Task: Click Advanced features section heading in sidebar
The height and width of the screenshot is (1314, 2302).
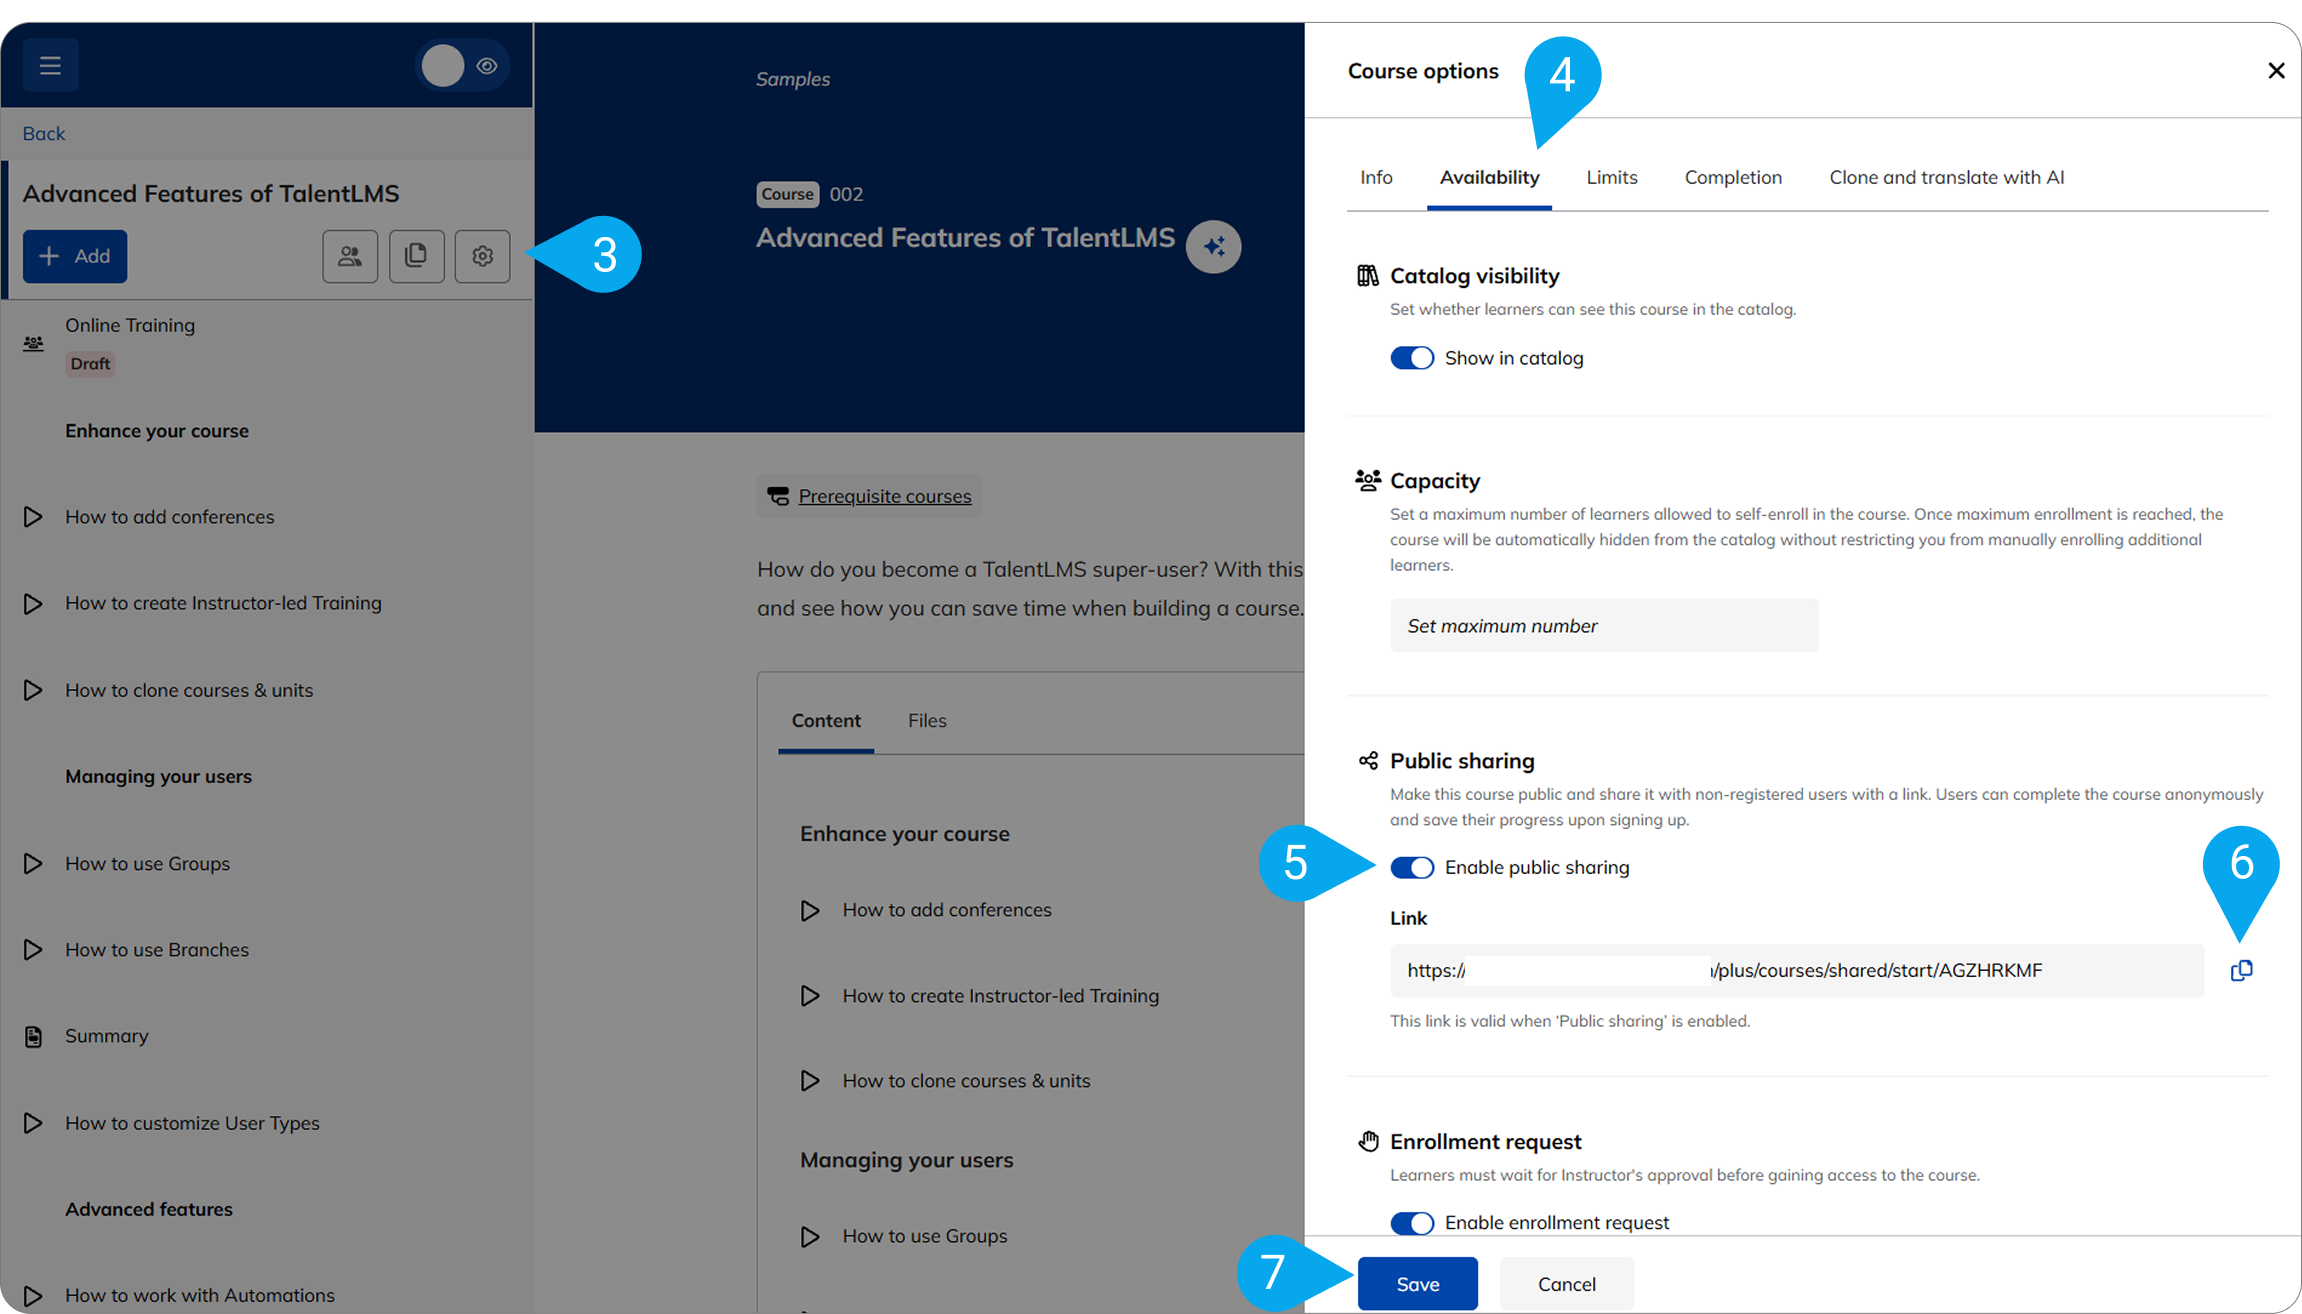Action: pyautogui.click(x=149, y=1209)
